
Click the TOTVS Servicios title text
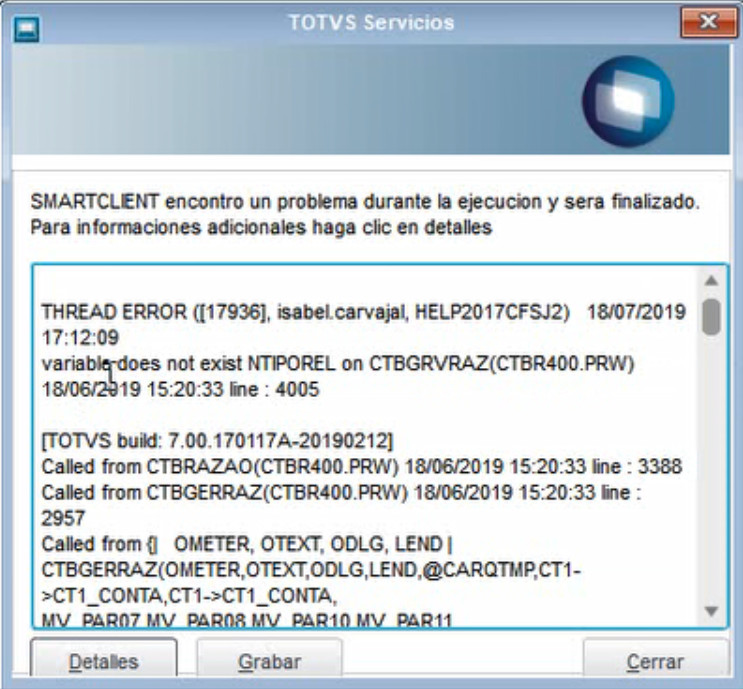coord(372,22)
